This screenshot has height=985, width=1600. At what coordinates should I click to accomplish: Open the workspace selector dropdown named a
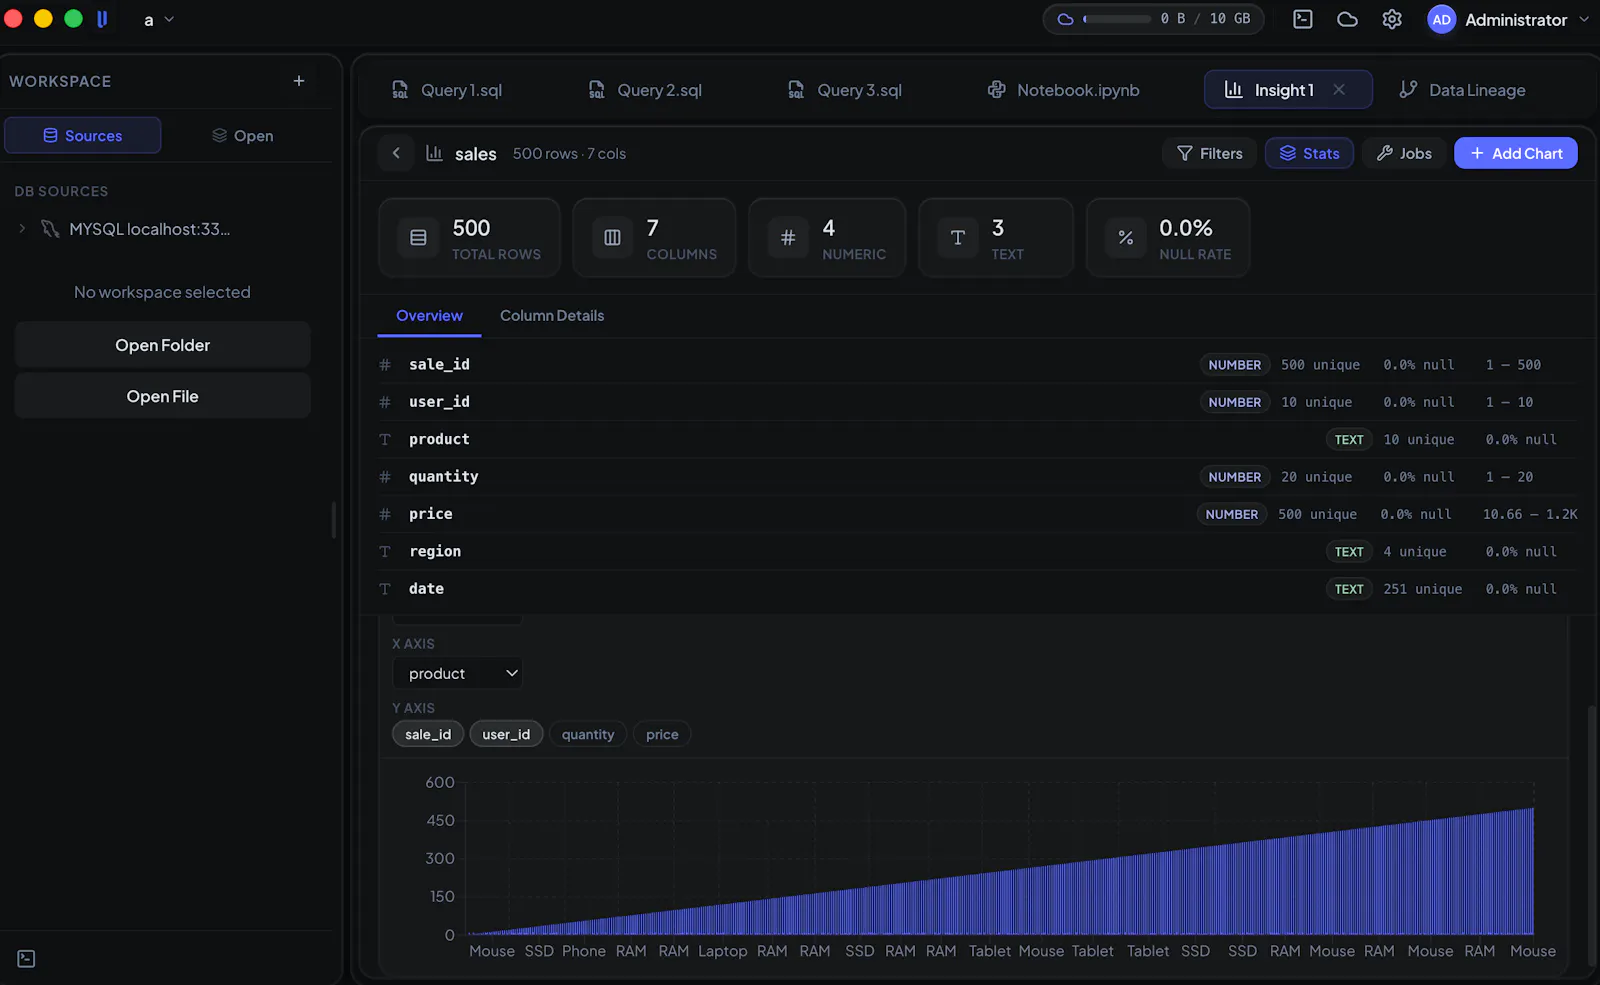tap(159, 20)
